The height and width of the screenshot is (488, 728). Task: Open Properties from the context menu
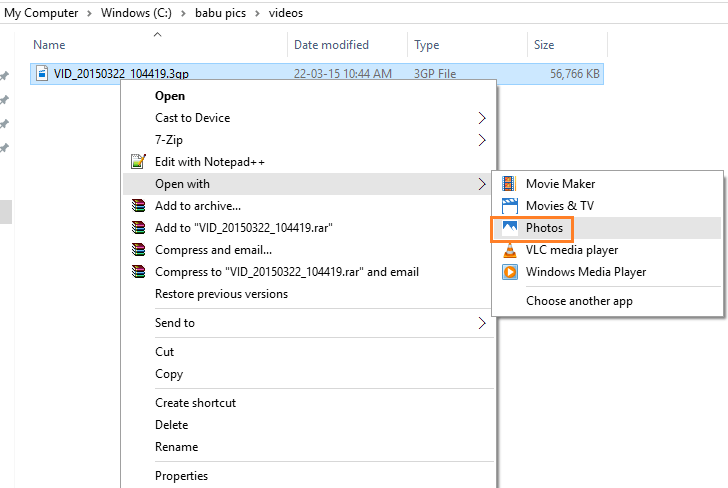click(309, 475)
